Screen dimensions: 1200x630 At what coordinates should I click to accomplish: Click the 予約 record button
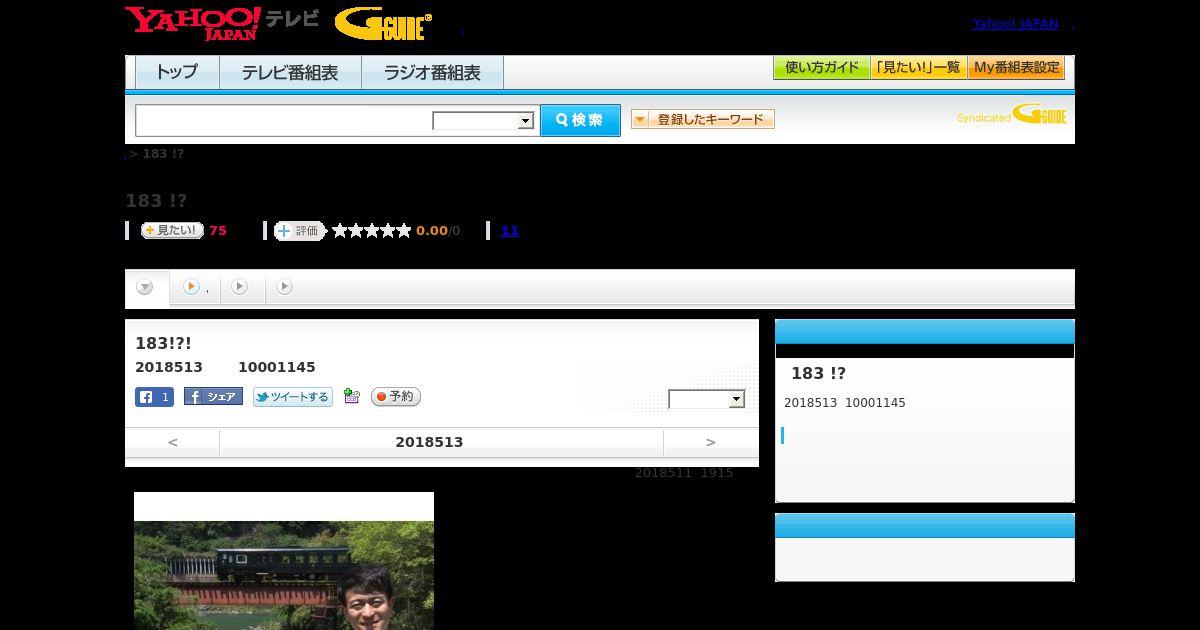tap(396, 397)
